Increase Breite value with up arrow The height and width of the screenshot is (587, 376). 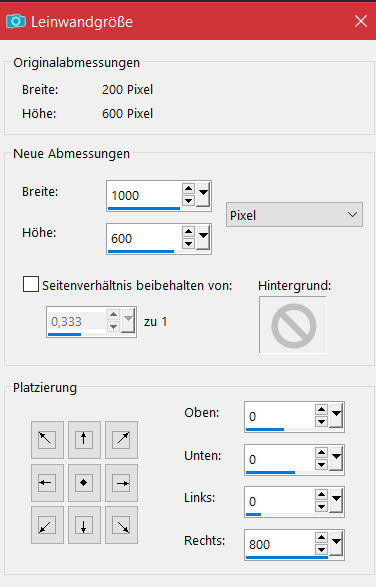coord(188,188)
